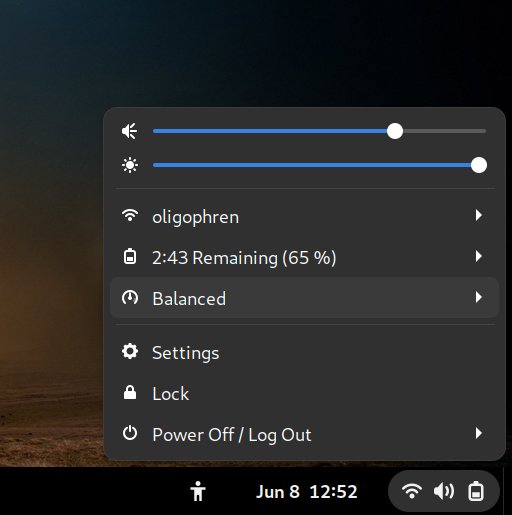
Task: Open Settings from the system menu
Action: coord(304,352)
